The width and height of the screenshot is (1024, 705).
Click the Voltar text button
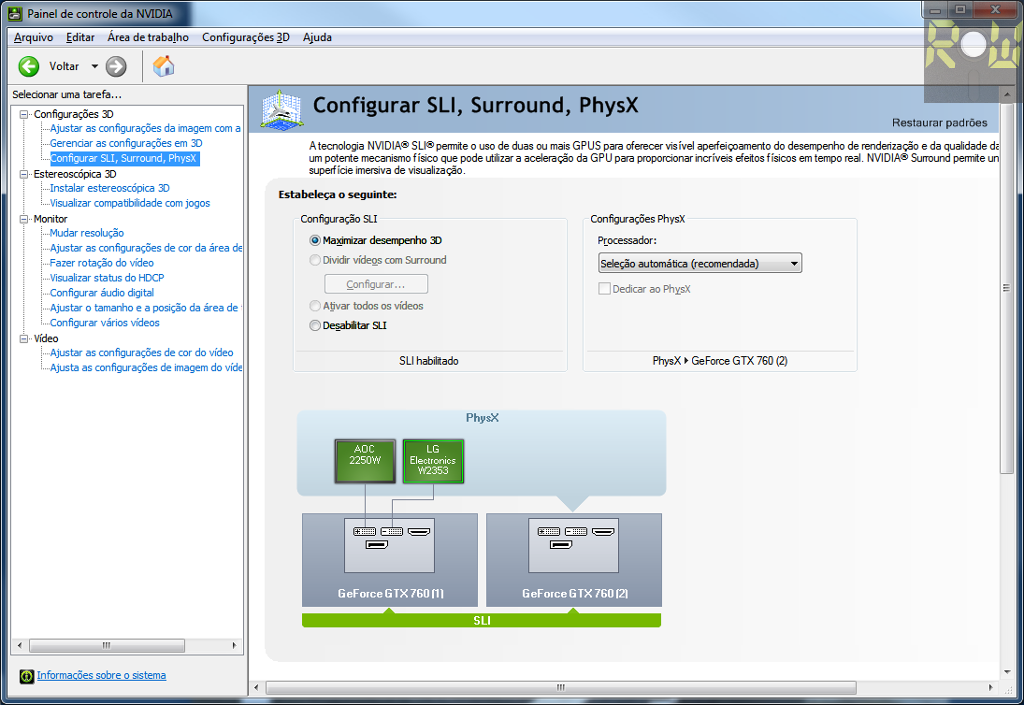click(64, 66)
